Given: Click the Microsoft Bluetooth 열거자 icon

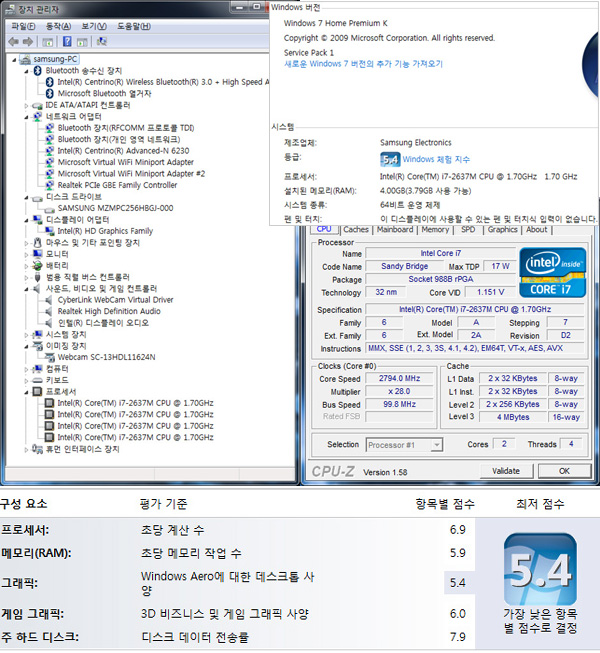Looking at the screenshot, I should (x=50, y=93).
